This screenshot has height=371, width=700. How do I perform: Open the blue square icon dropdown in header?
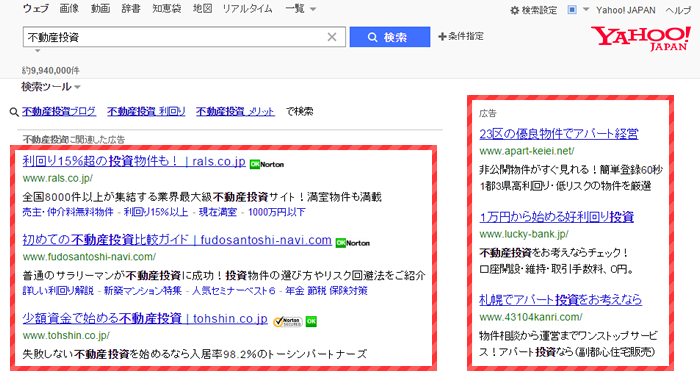pyautogui.click(x=578, y=9)
